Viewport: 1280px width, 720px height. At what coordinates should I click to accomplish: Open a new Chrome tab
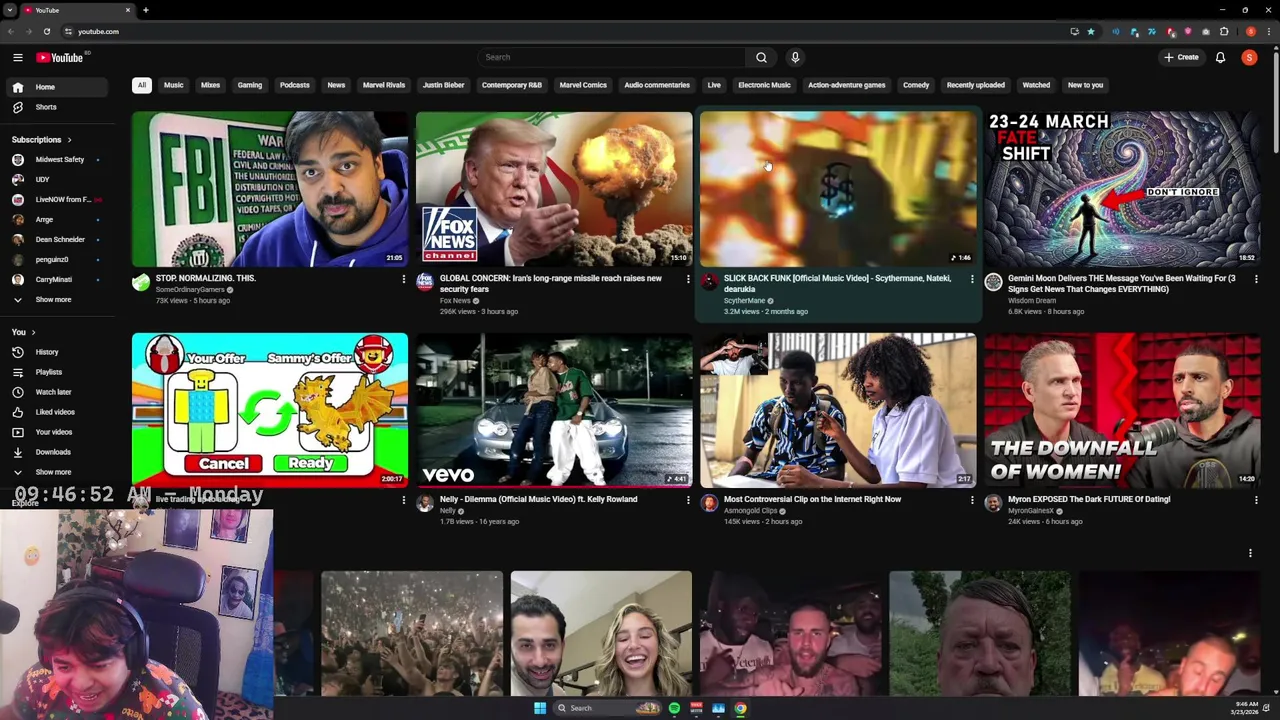pyautogui.click(x=145, y=10)
